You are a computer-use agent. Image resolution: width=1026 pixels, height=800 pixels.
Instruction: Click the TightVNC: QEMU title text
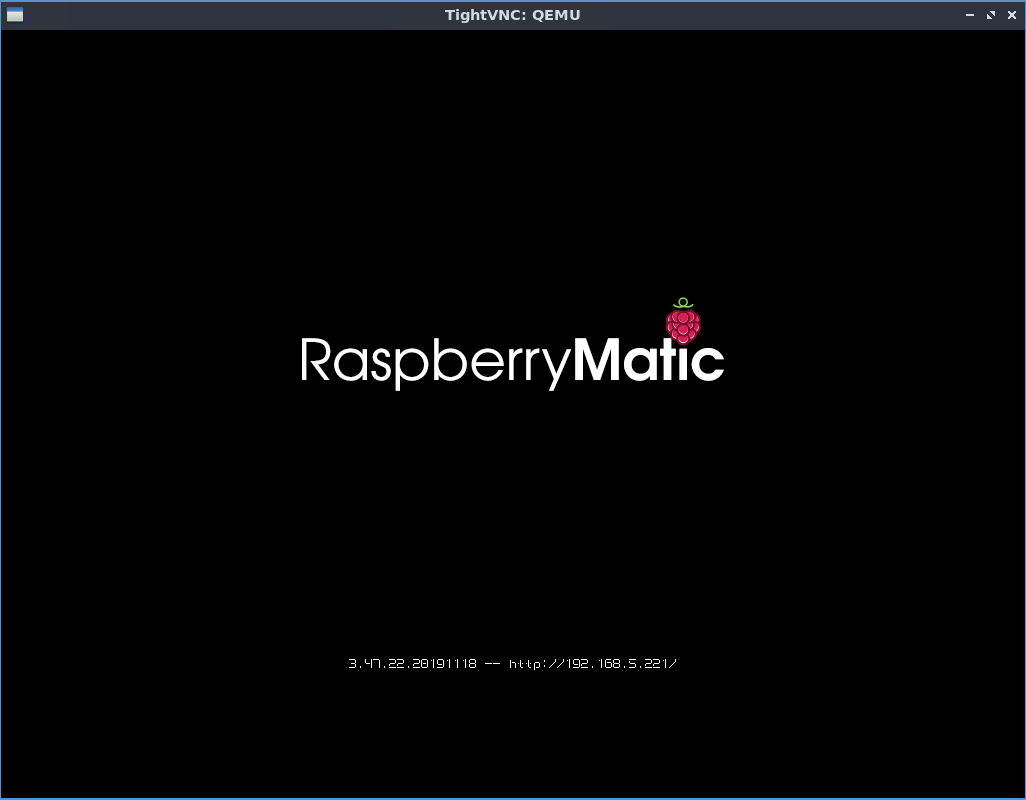coord(512,15)
